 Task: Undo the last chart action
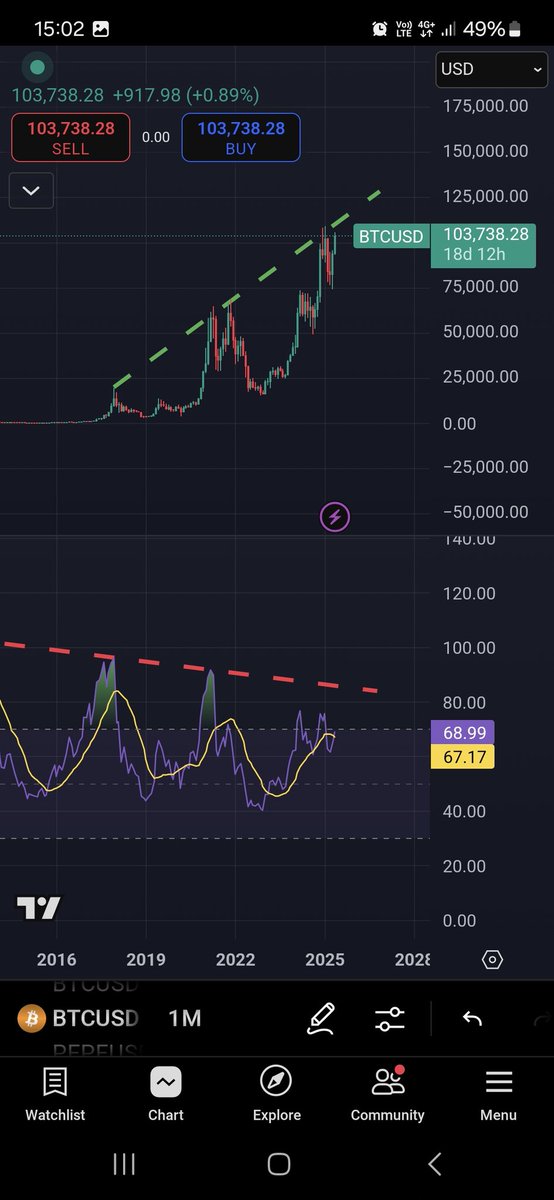(x=472, y=1019)
